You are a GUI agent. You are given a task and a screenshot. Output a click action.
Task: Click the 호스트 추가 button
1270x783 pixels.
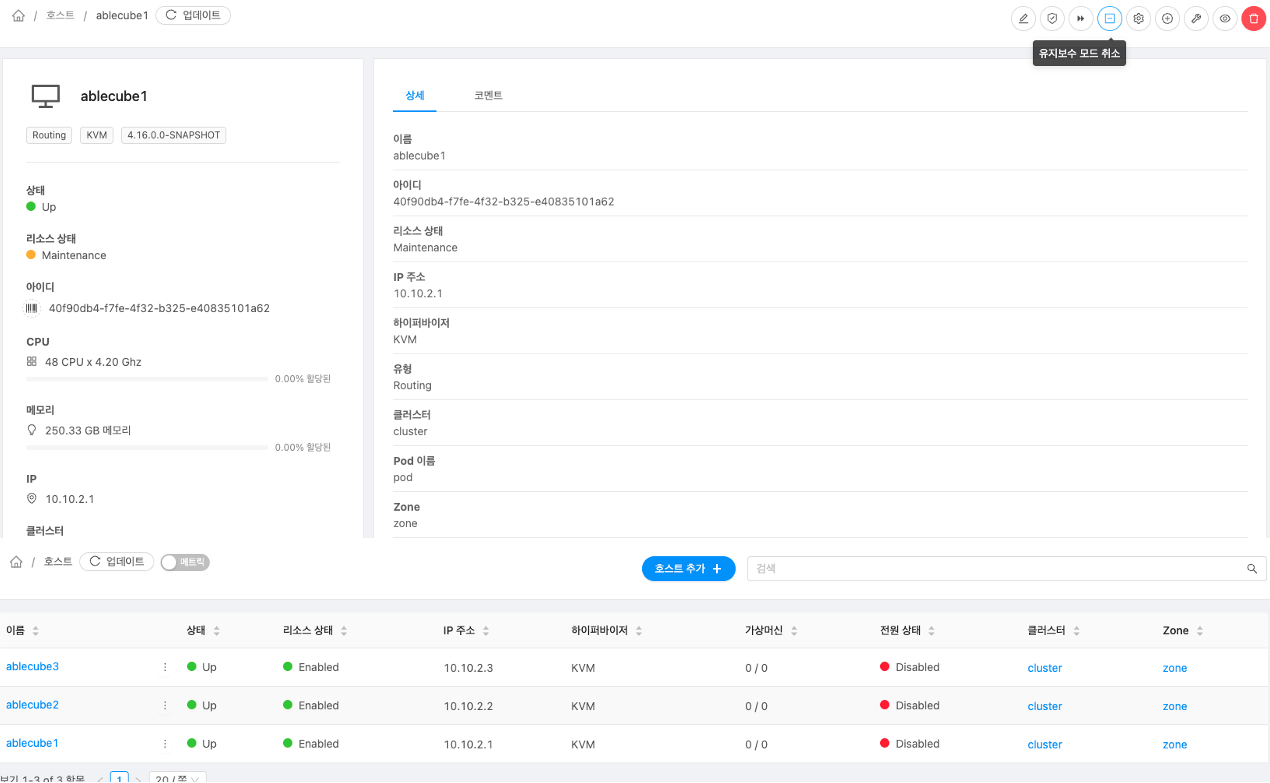click(689, 568)
